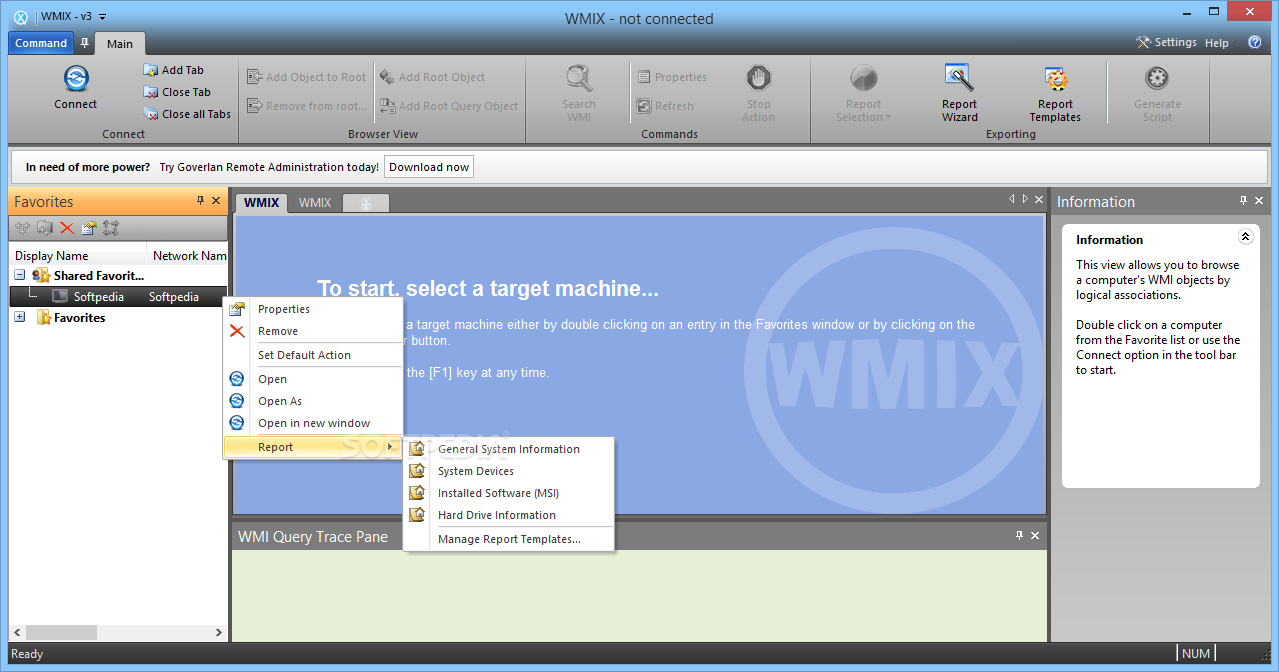Viewport: 1279px width, 672px height.
Task: Click the Stop Action icon
Action: coord(758,78)
